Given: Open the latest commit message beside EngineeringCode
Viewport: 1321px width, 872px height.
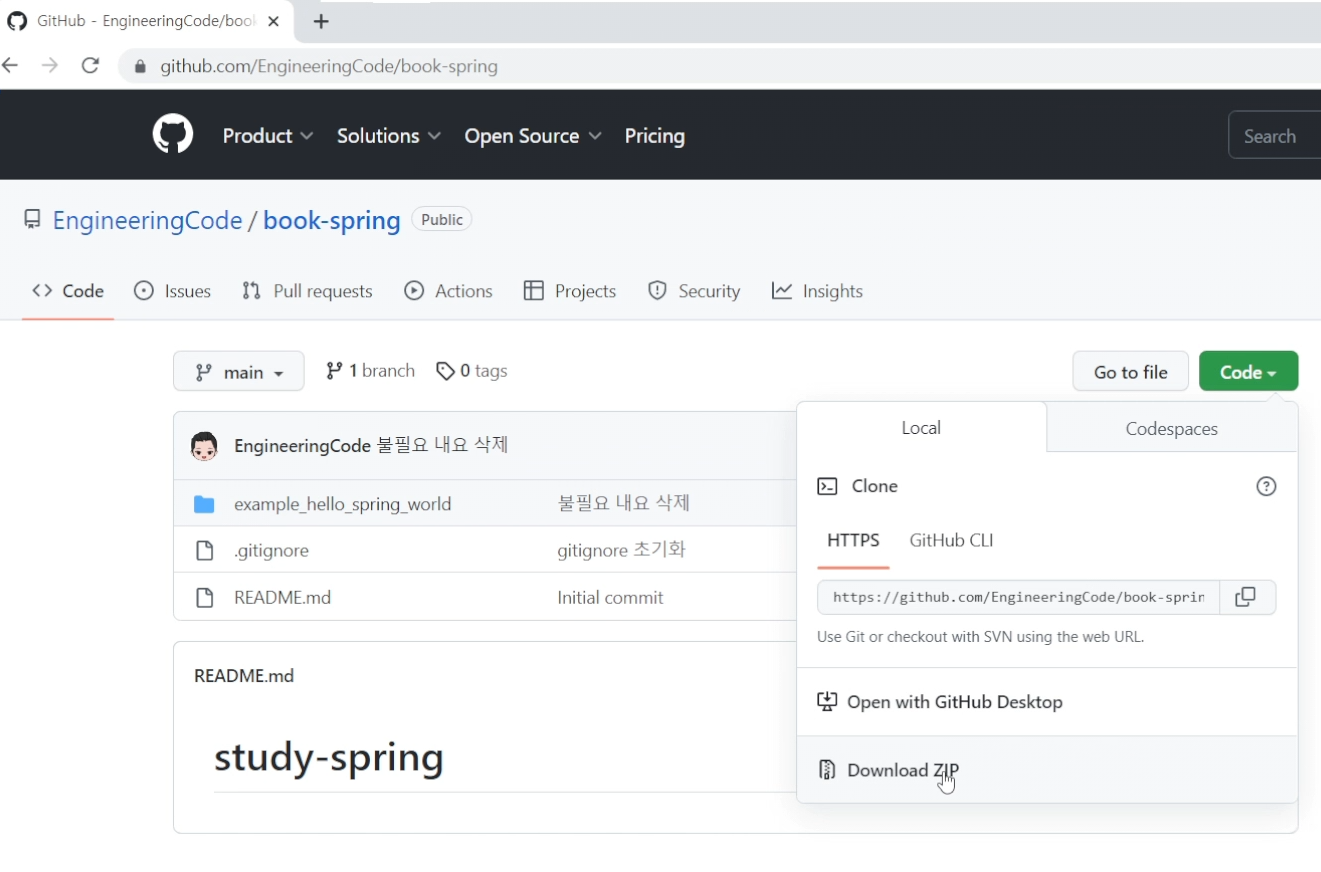Looking at the screenshot, I should coord(442,446).
